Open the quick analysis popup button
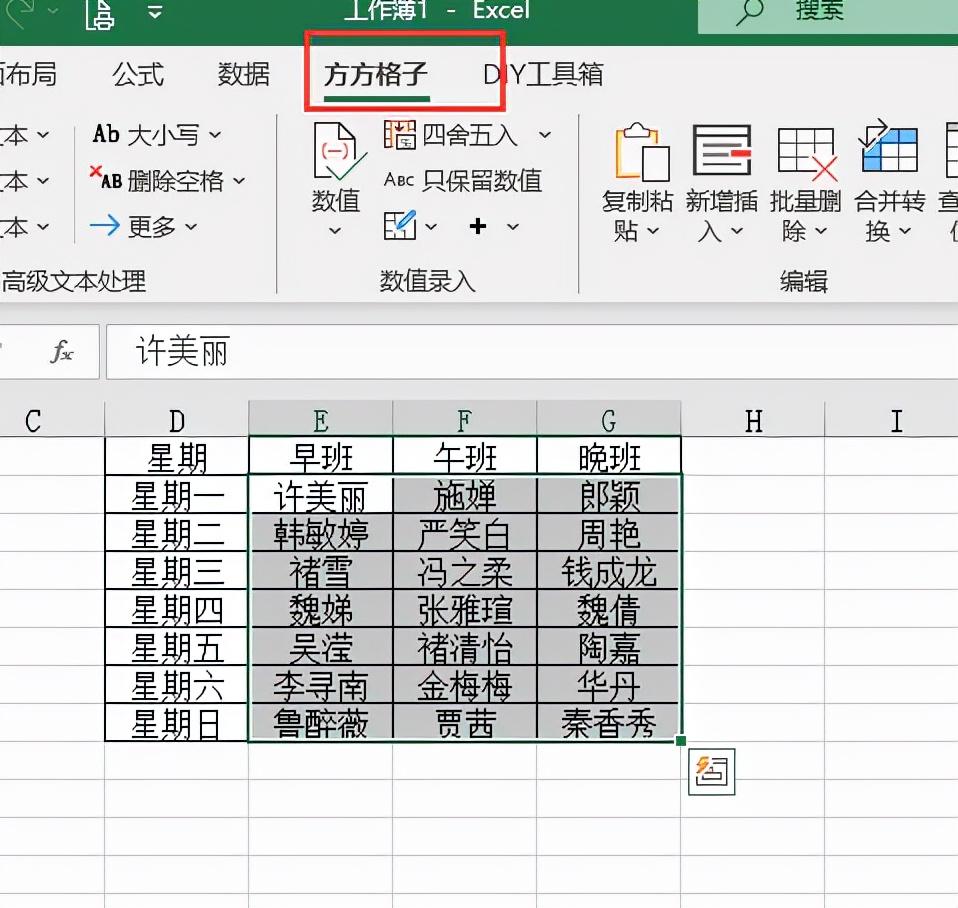958x908 pixels. coord(711,773)
